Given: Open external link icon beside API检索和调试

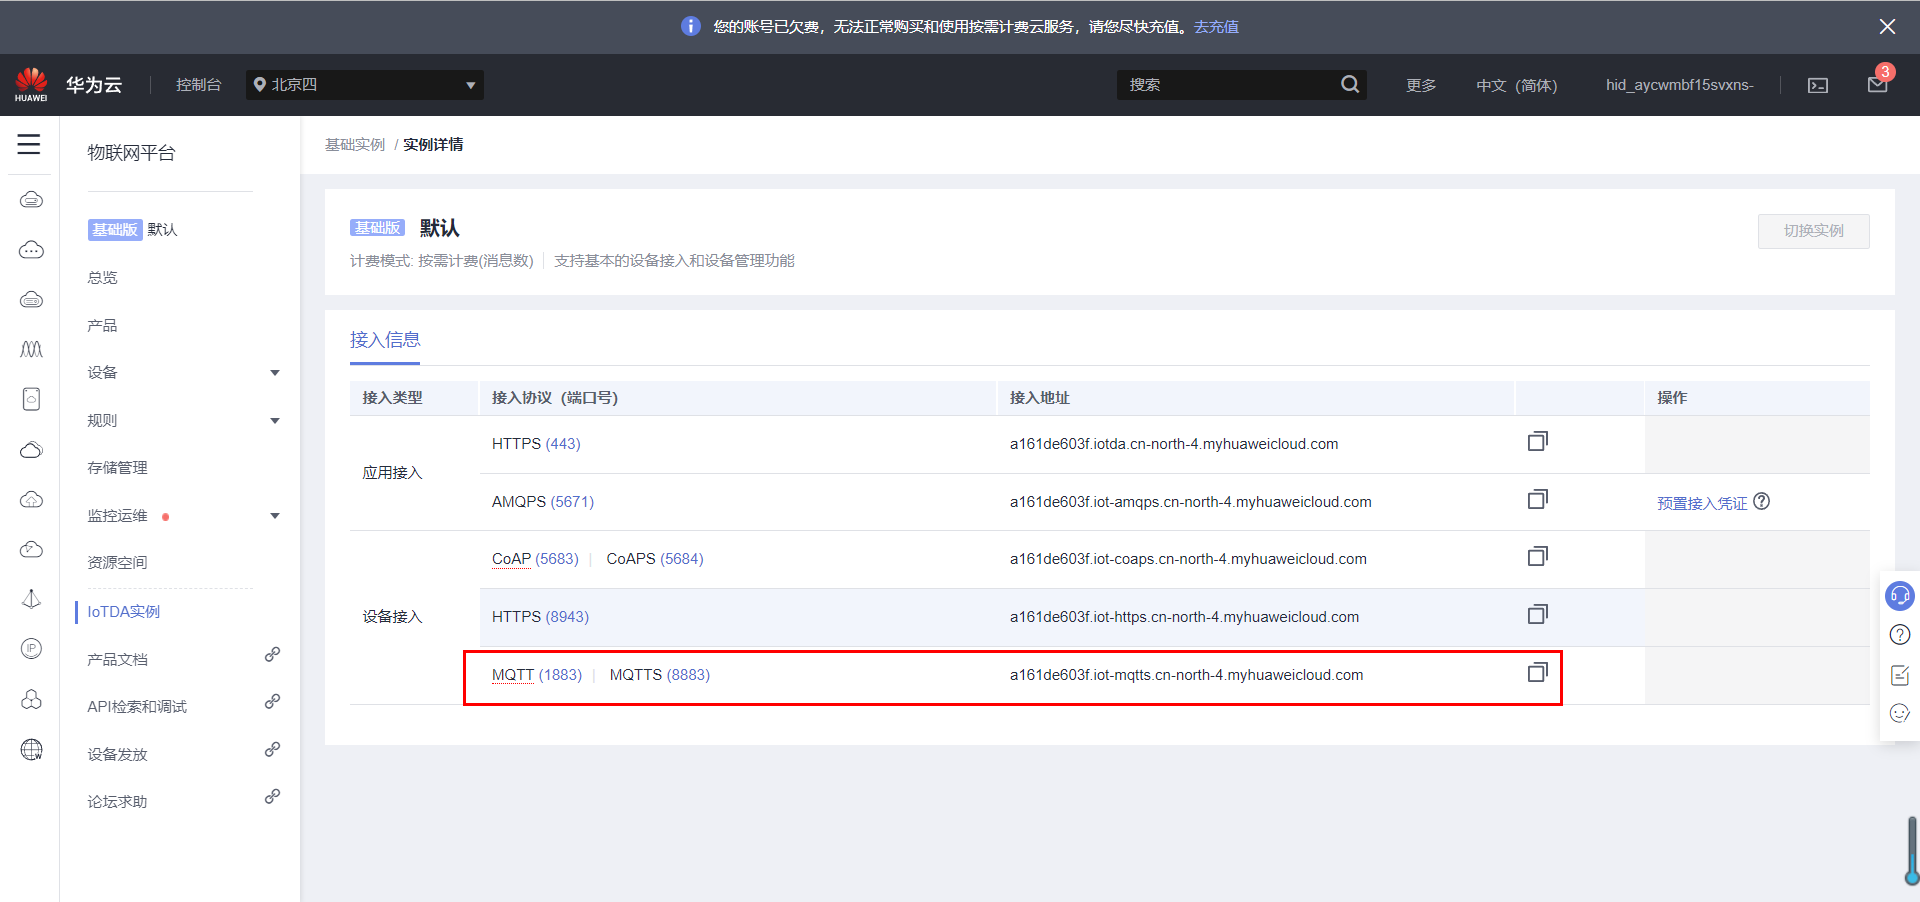Looking at the screenshot, I should pyautogui.click(x=272, y=702).
